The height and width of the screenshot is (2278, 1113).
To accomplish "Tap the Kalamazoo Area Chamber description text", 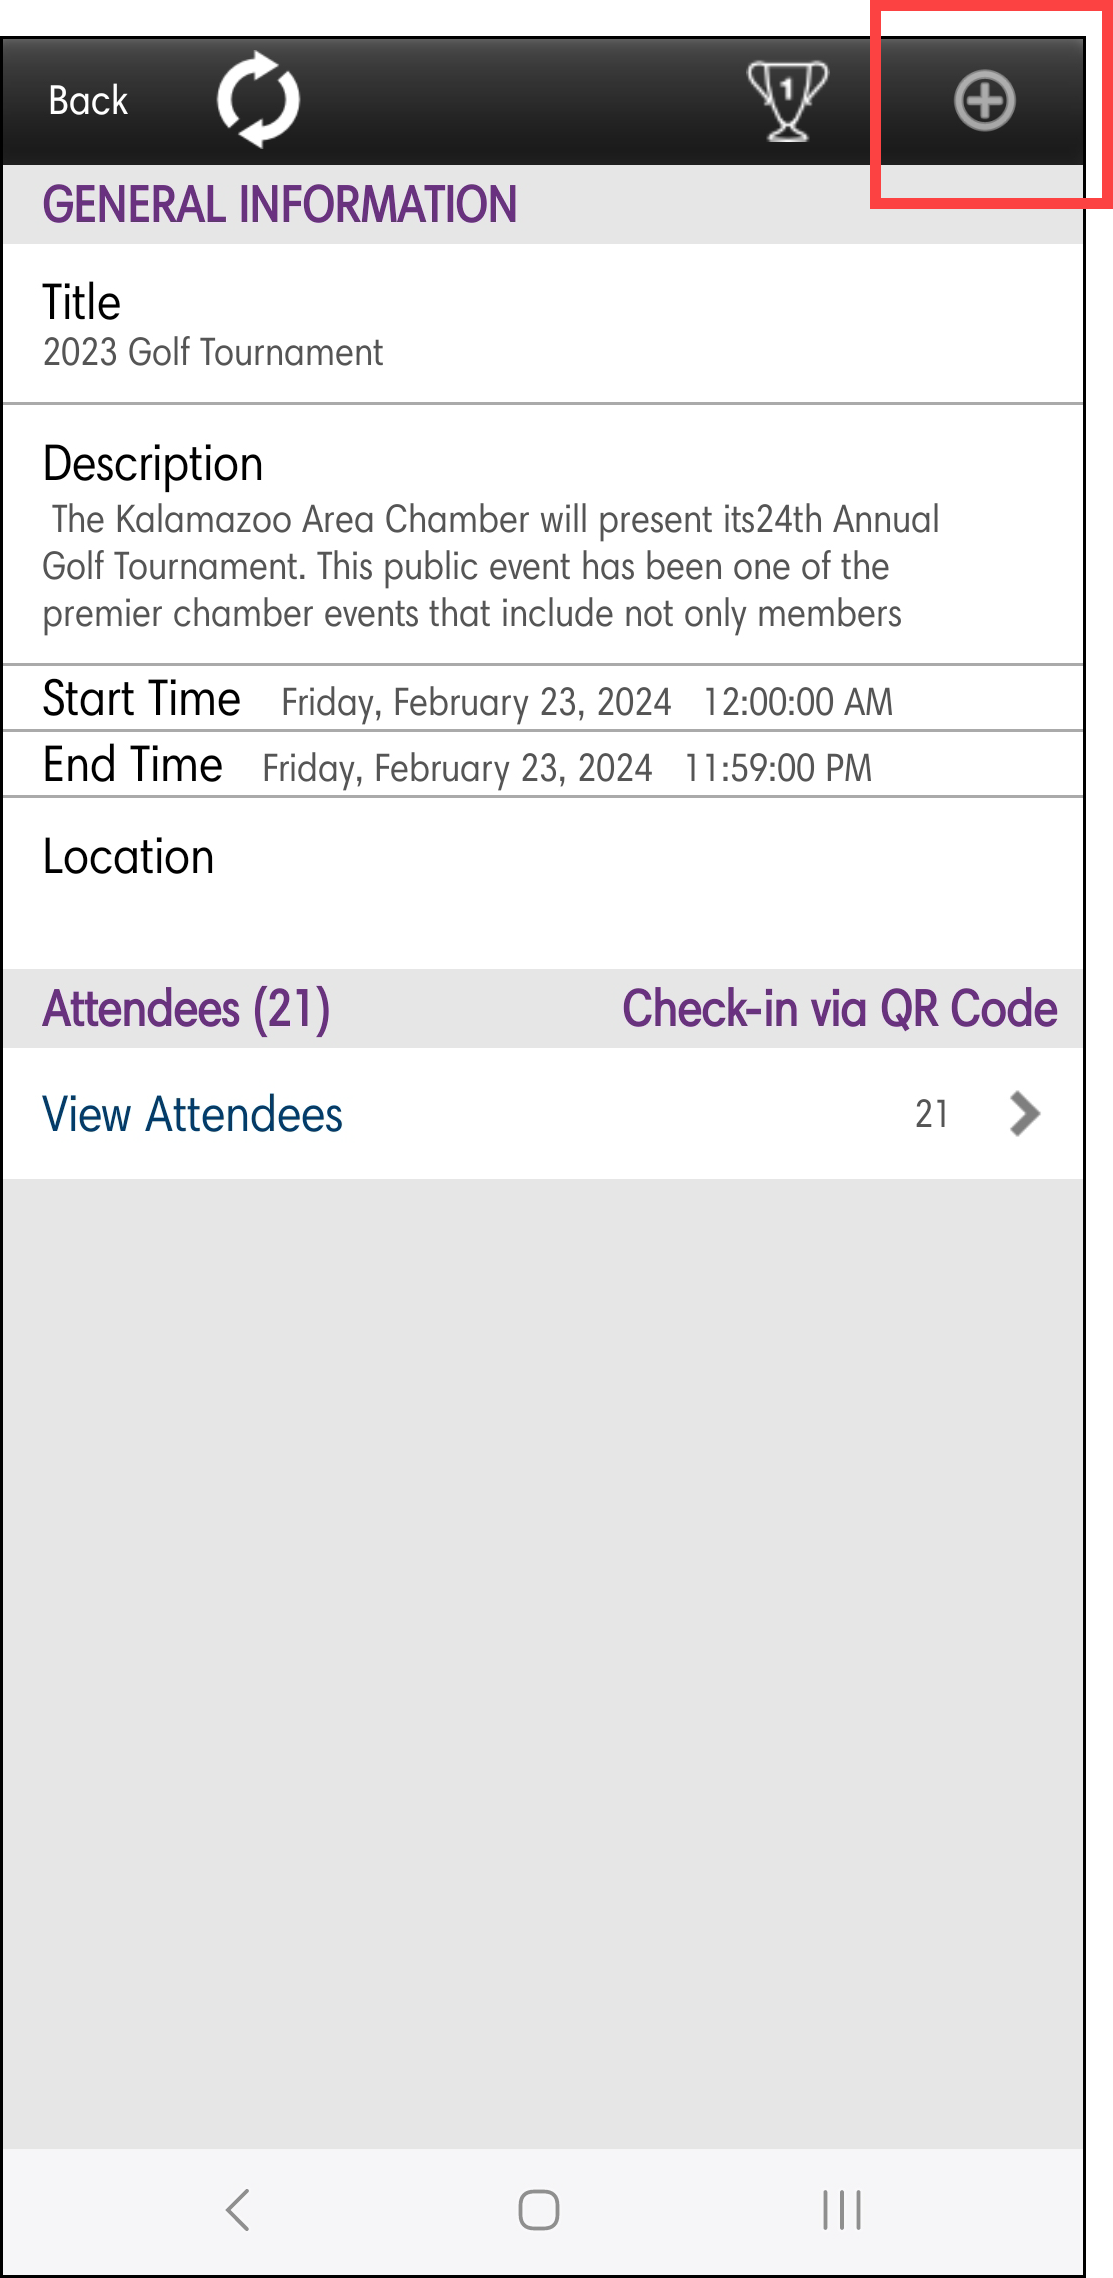I will pyautogui.click(x=490, y=566).
